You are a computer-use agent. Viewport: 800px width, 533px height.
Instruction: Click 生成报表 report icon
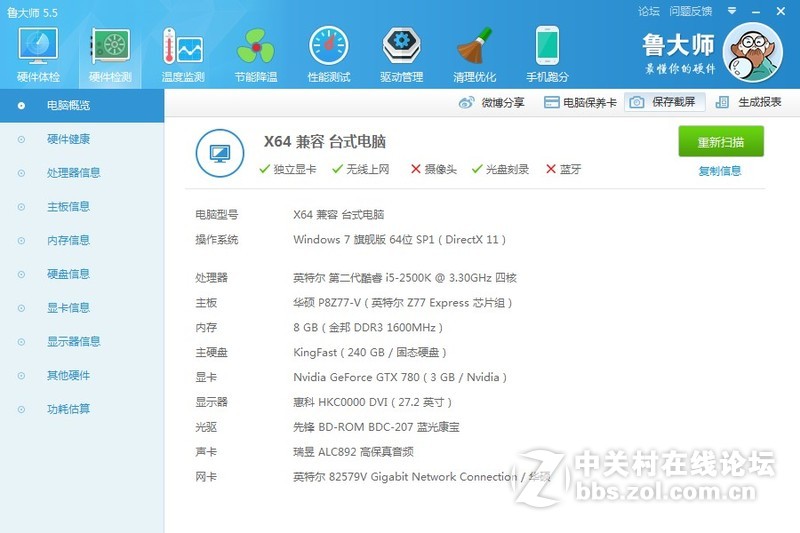click(x=722, y=103)
